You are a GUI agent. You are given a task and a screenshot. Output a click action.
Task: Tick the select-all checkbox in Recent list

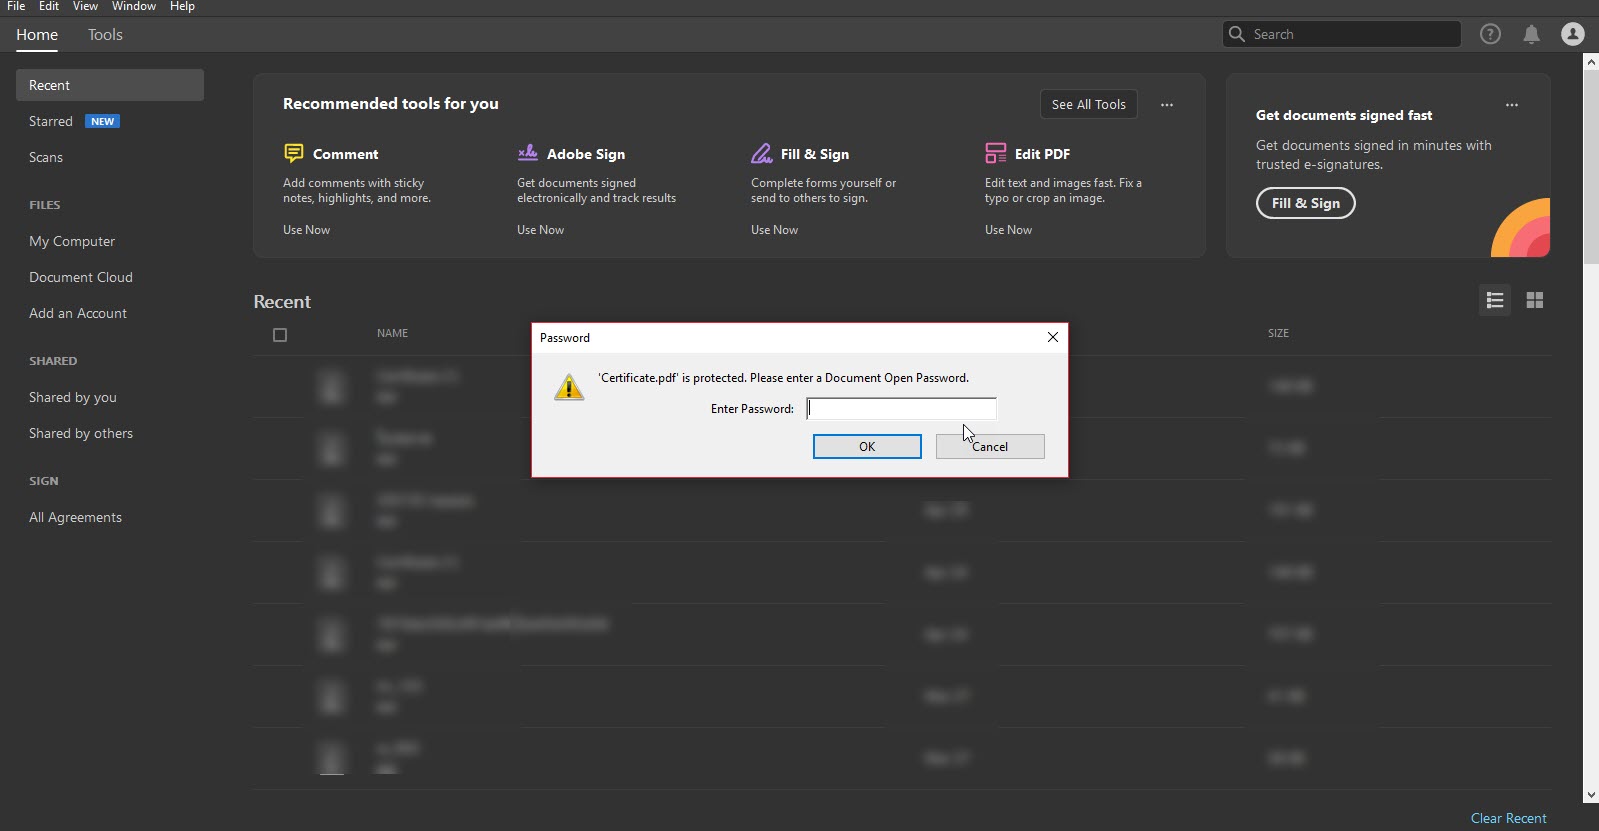[x=280, y=335]
